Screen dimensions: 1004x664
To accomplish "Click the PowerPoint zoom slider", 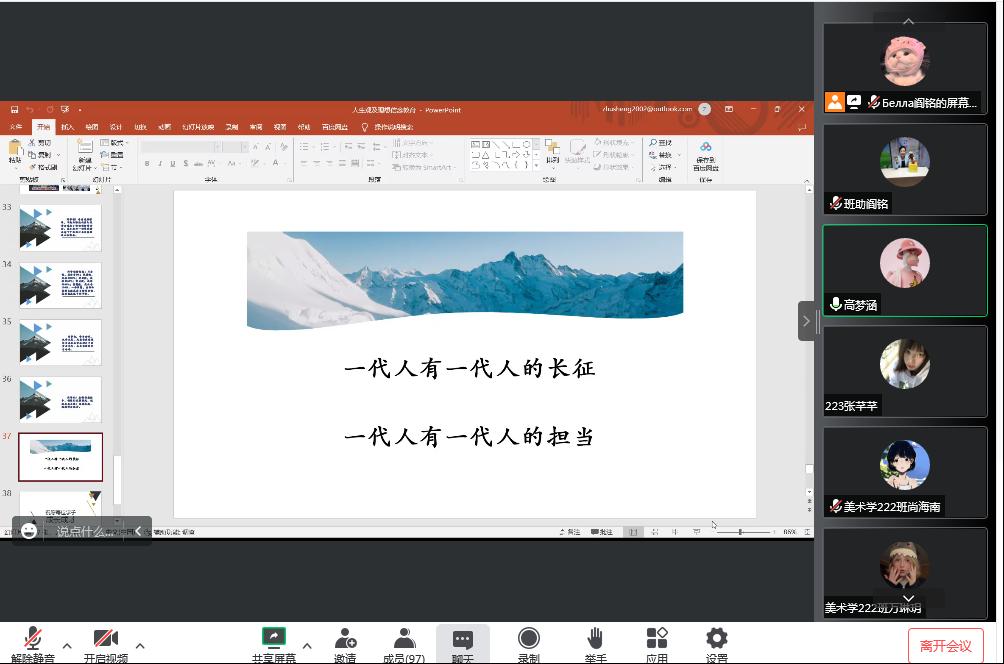I will 740,532.
